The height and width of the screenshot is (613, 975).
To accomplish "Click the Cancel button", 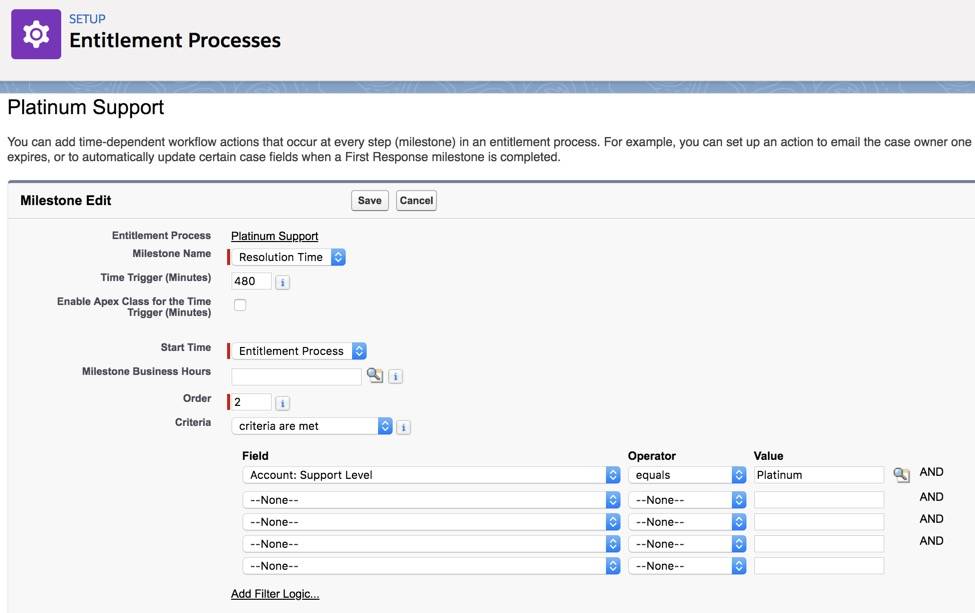I will (x=416, y=200).
